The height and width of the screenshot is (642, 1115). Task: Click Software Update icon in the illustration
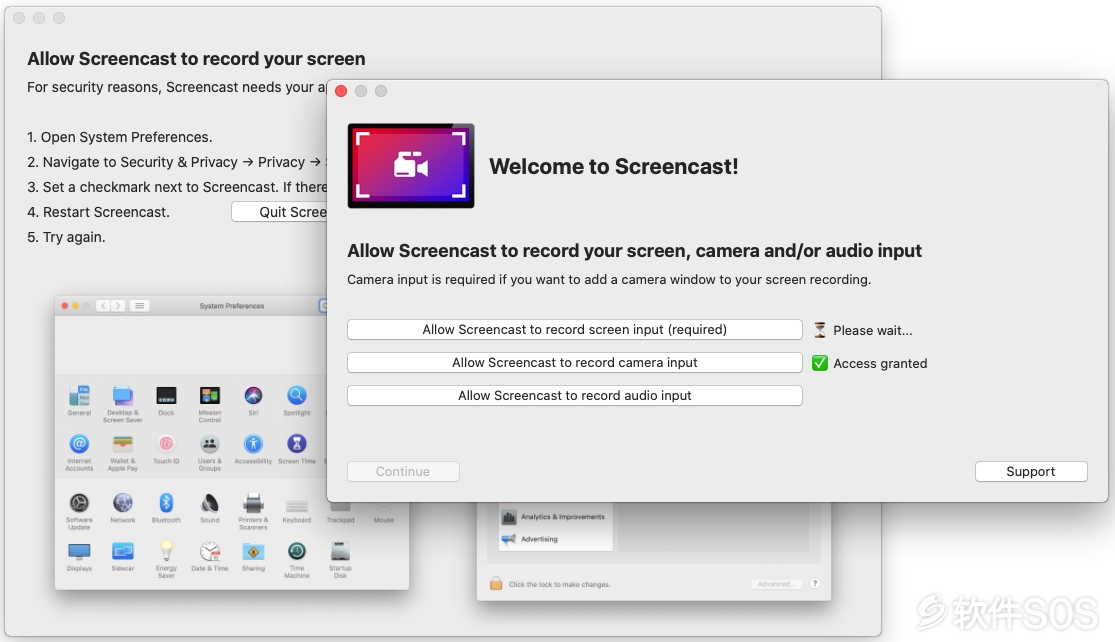tap(79, 503)
